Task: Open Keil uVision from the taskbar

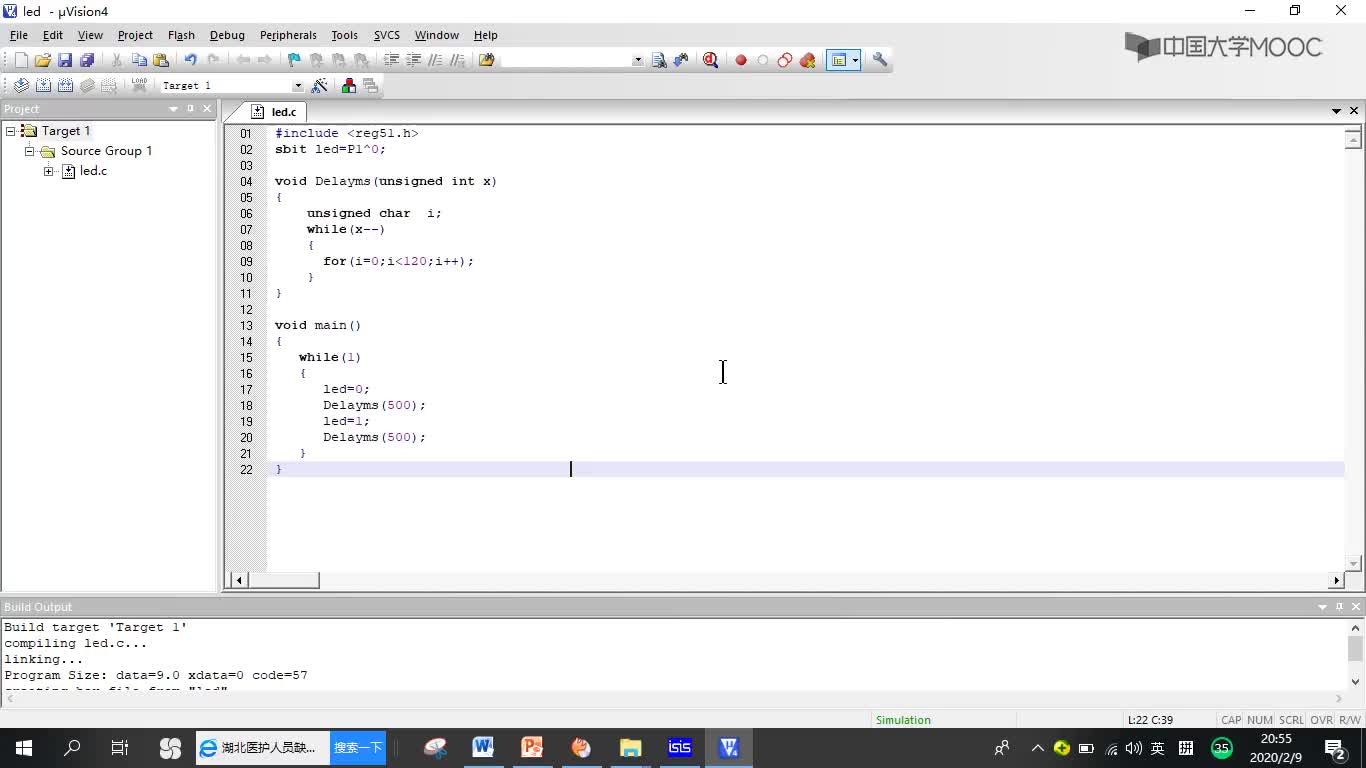Action: tap(728, 748)
